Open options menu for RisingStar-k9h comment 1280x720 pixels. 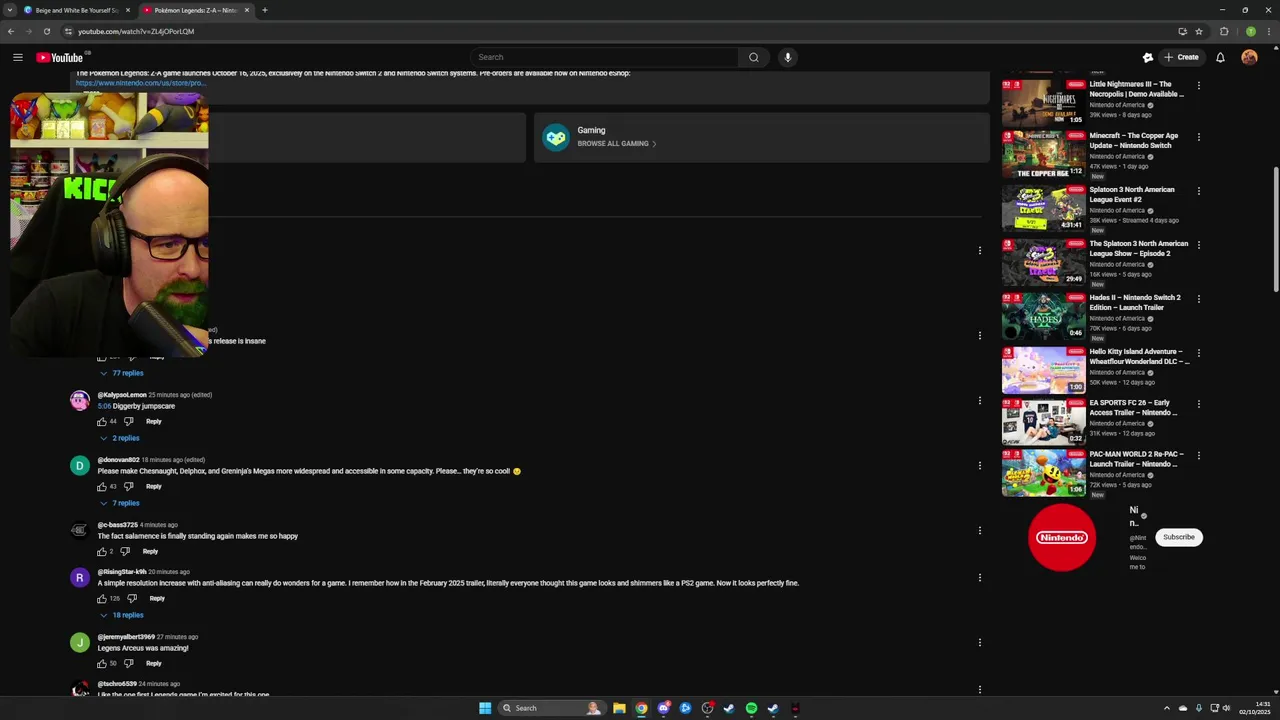pos(980,578)
